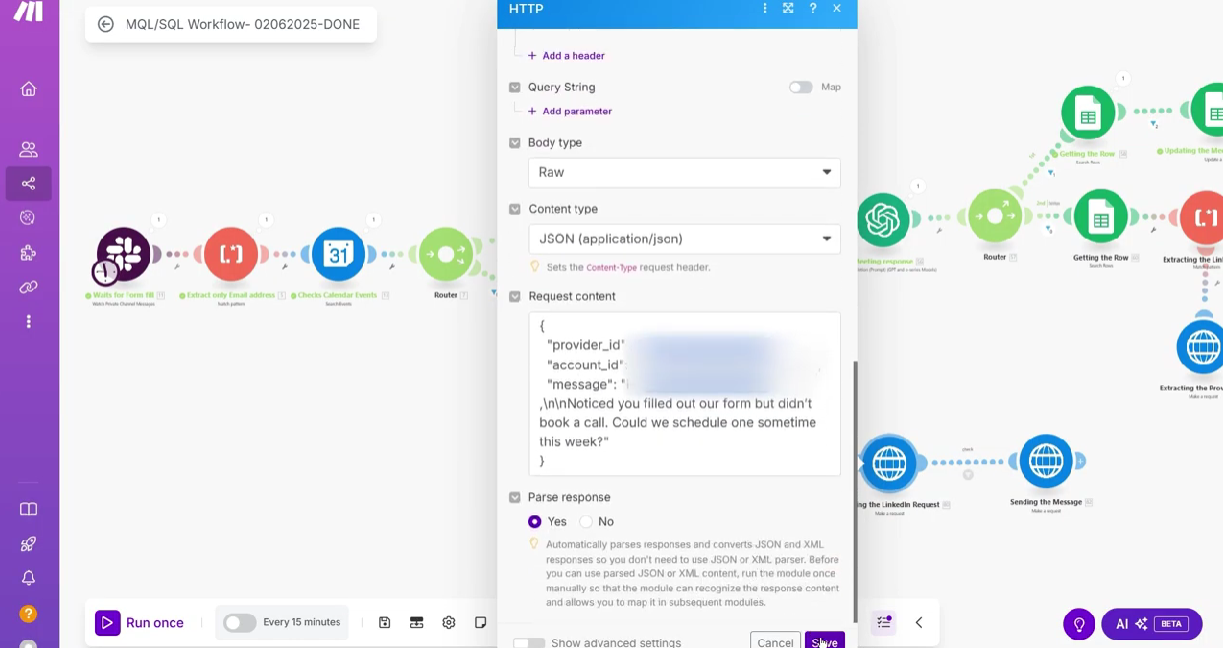Screen dimensions: 1223x648
Task: Select the 'Extracting the Prov…' HTTP module
Action: pos(1201,347)
